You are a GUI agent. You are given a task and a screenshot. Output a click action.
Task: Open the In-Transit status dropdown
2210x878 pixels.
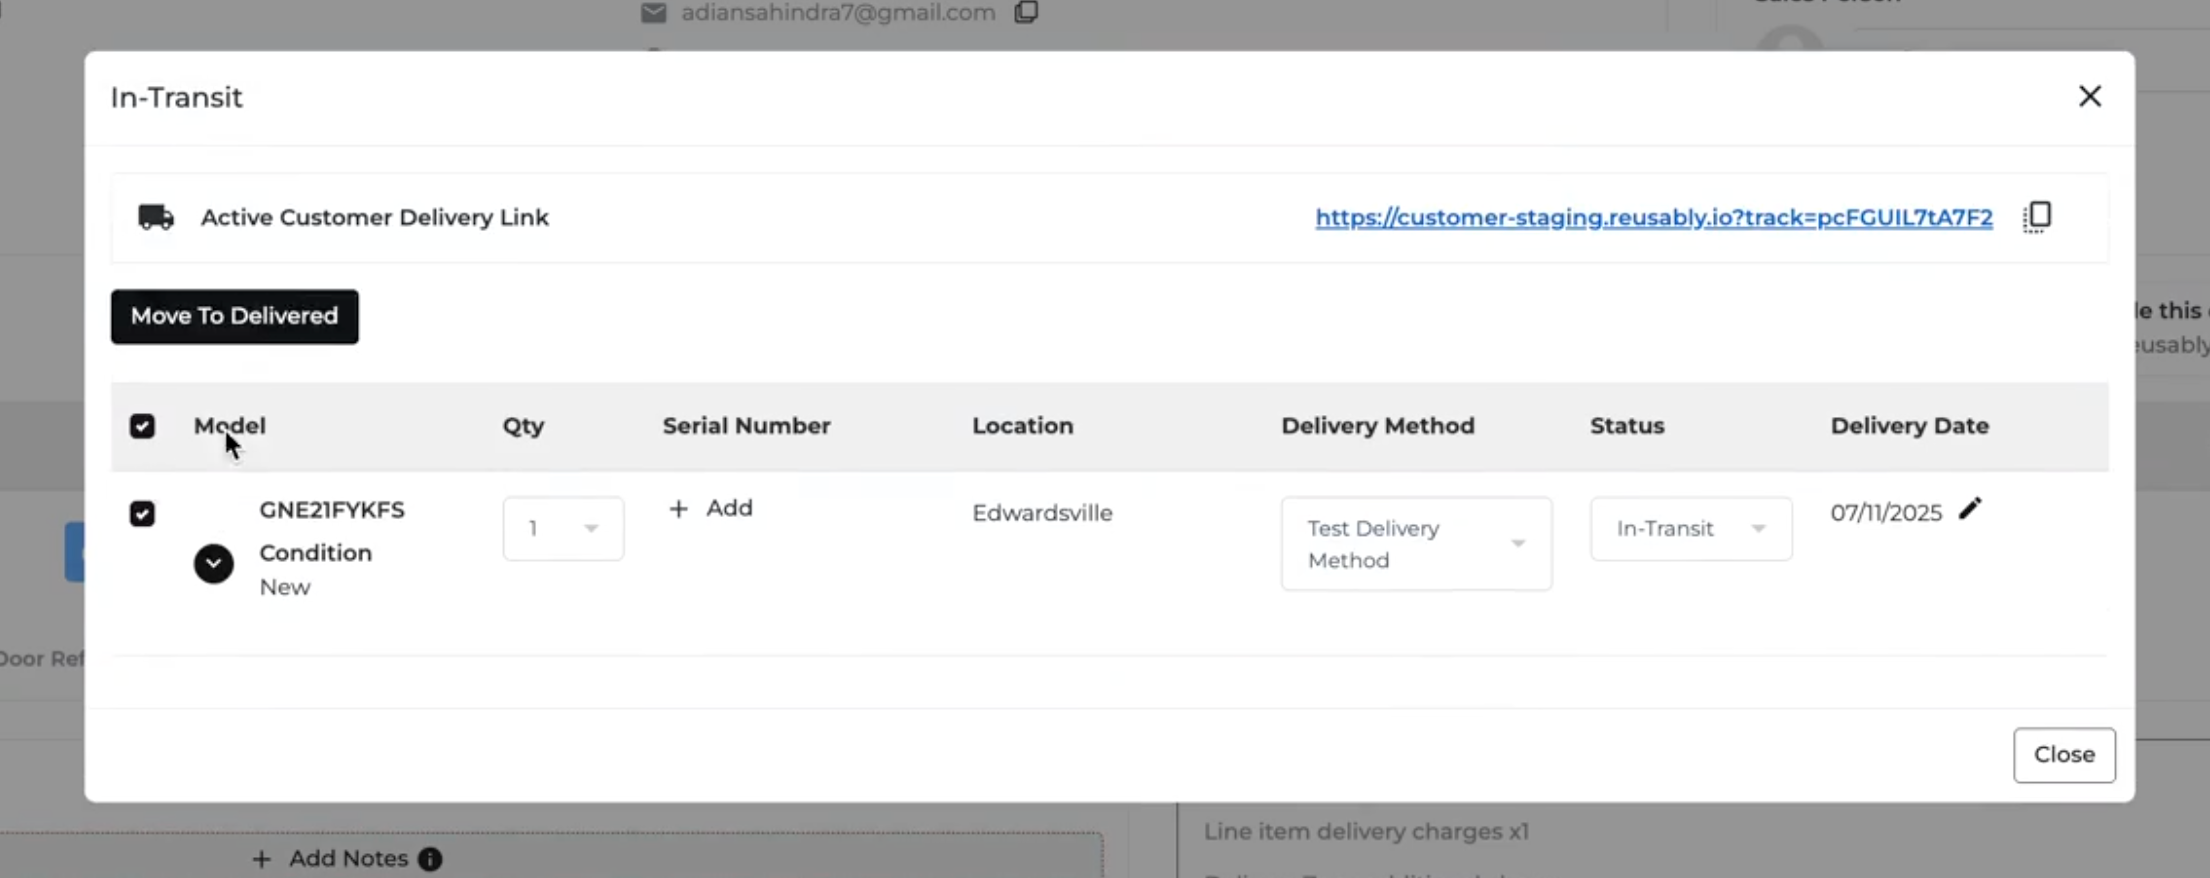1691,528
